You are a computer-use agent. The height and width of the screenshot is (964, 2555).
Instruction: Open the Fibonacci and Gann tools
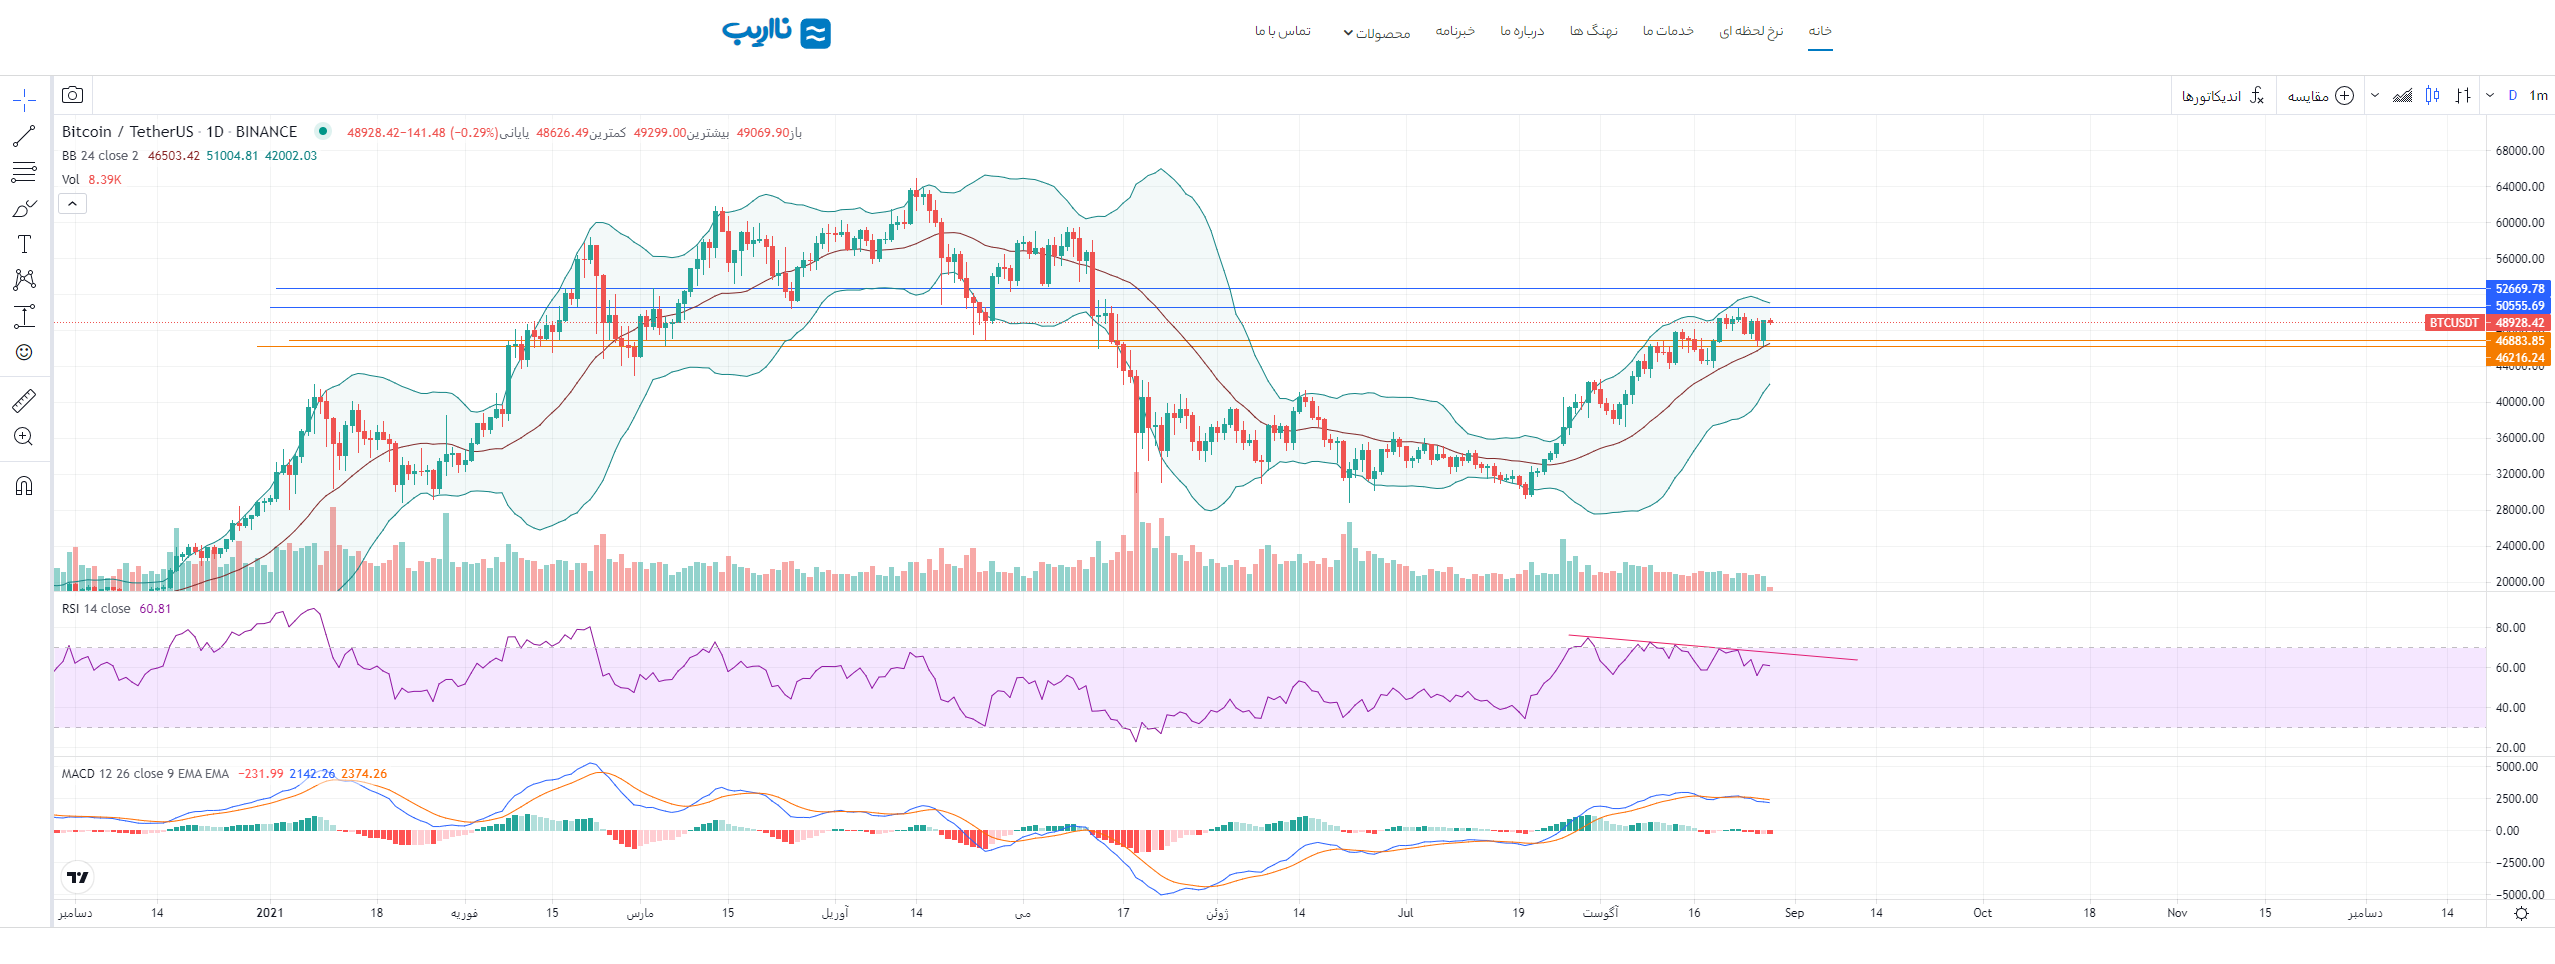[24, 172]
